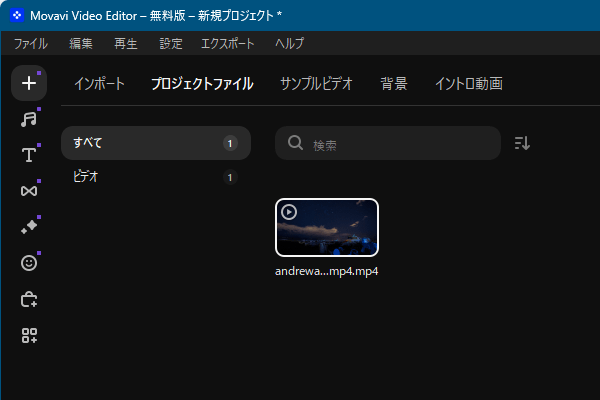The image size is (600, 400).
Task: Click into the 検索 search field
Action: click(388, 143)
